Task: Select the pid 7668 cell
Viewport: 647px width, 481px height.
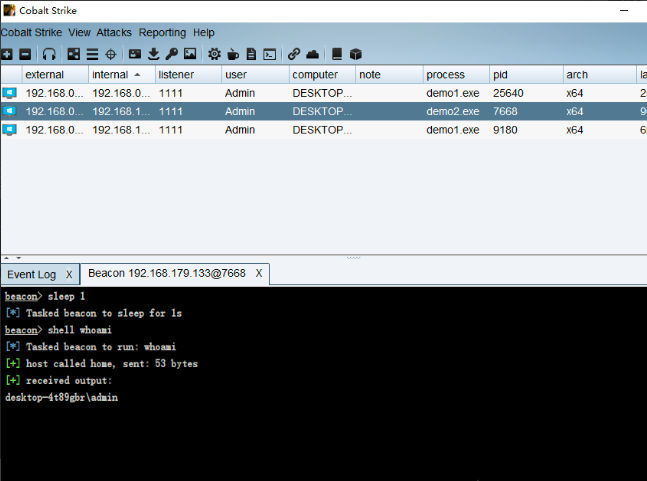Action: point(526,111)
